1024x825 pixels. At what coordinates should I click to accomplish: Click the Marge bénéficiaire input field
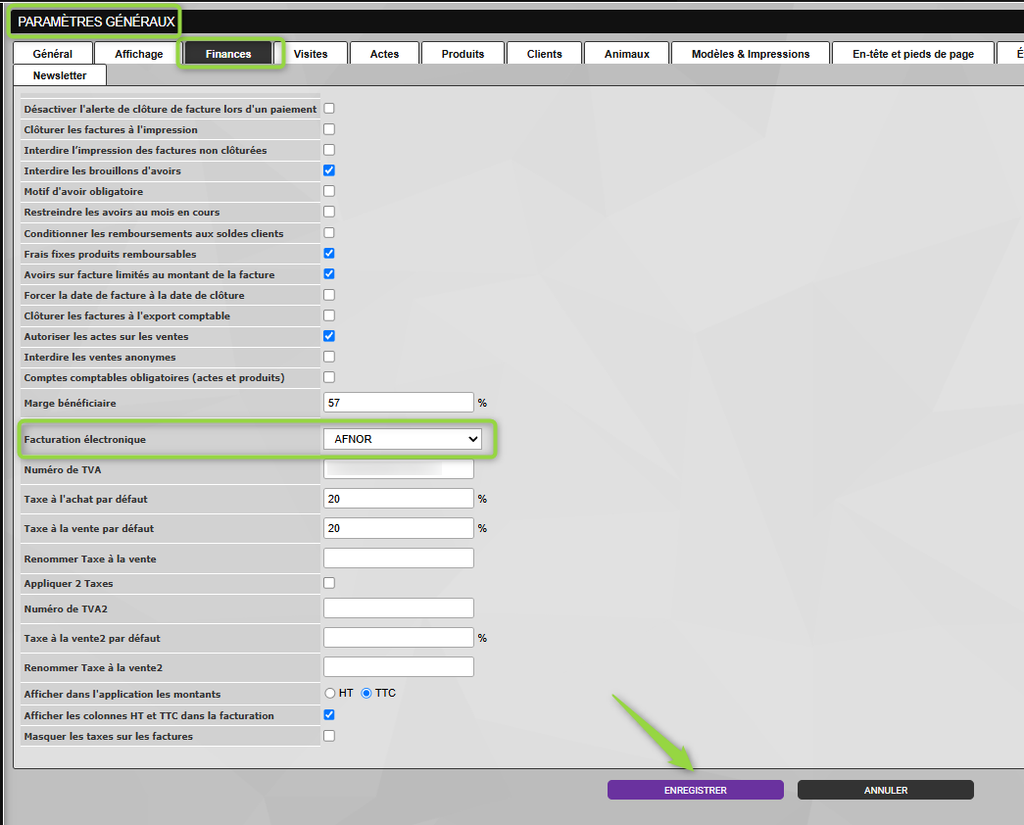(398, 402)
